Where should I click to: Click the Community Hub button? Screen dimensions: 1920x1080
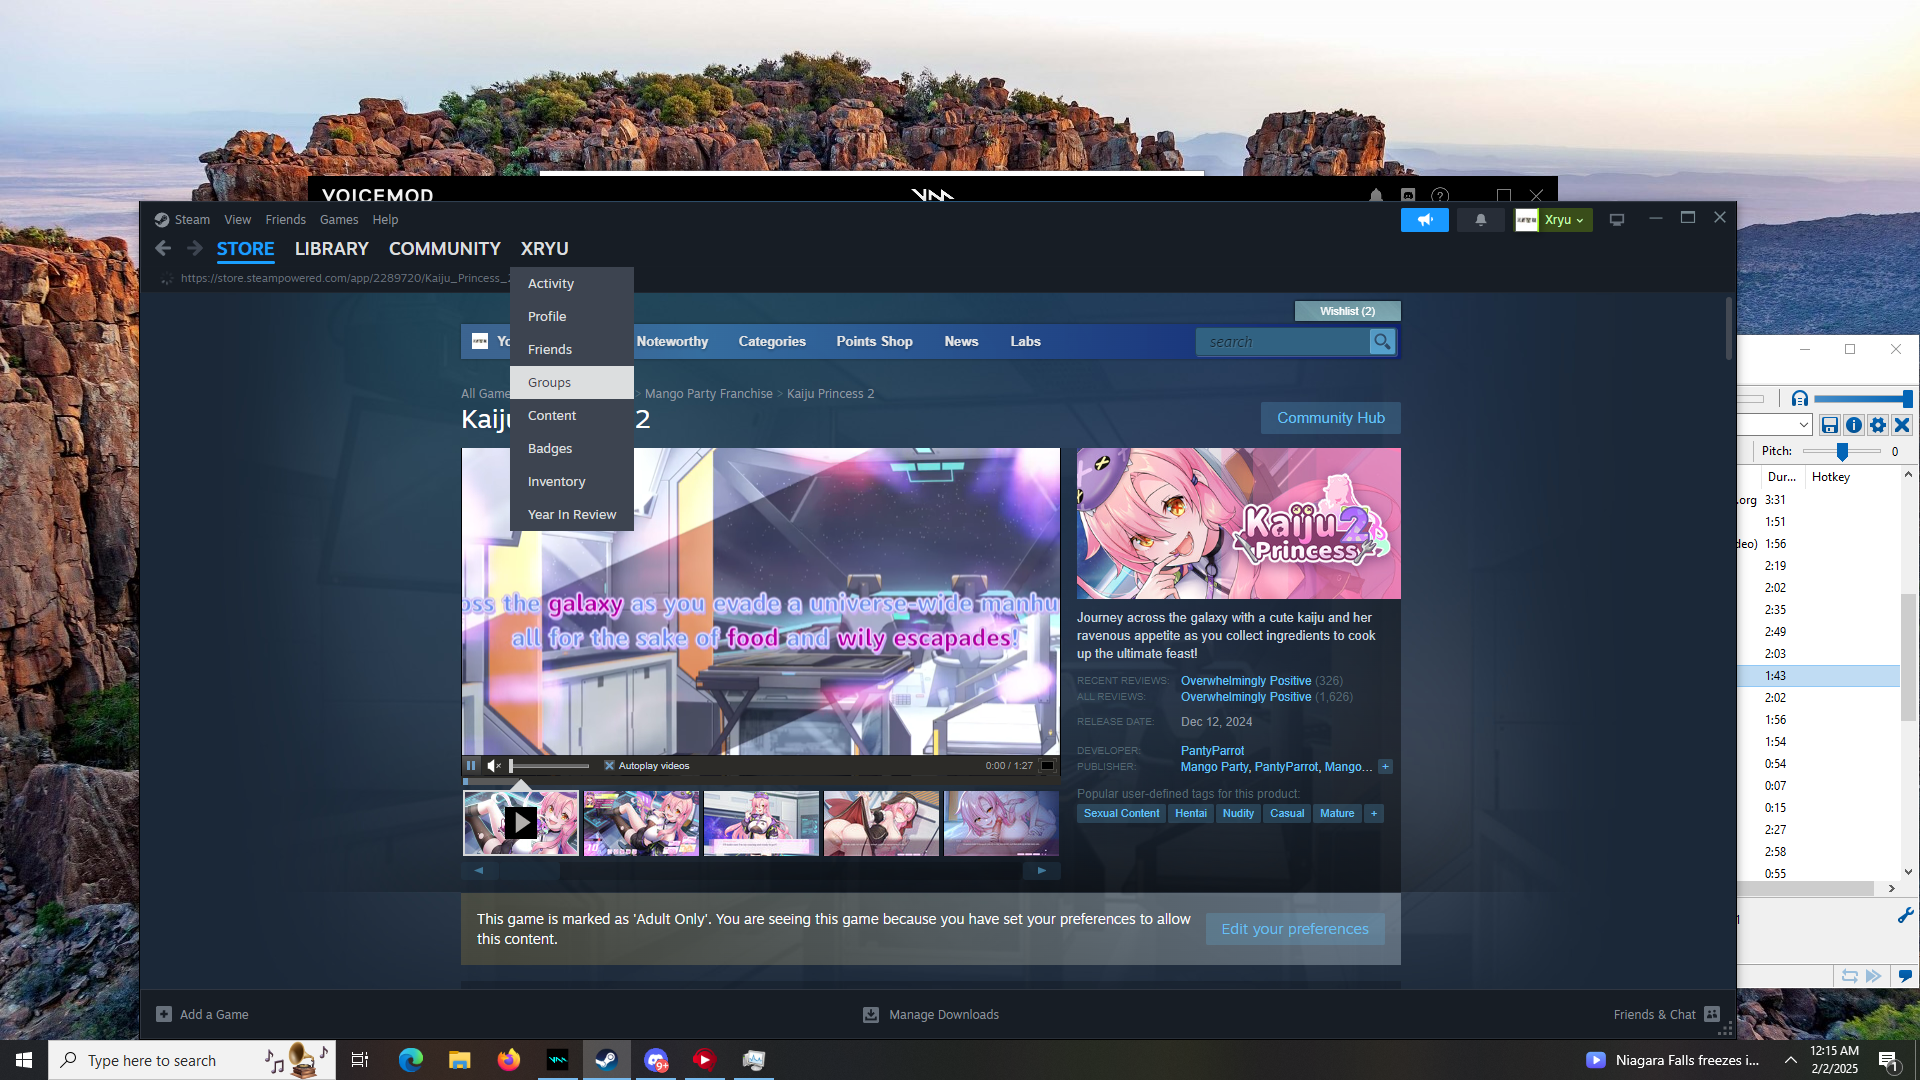[1330, 418]
